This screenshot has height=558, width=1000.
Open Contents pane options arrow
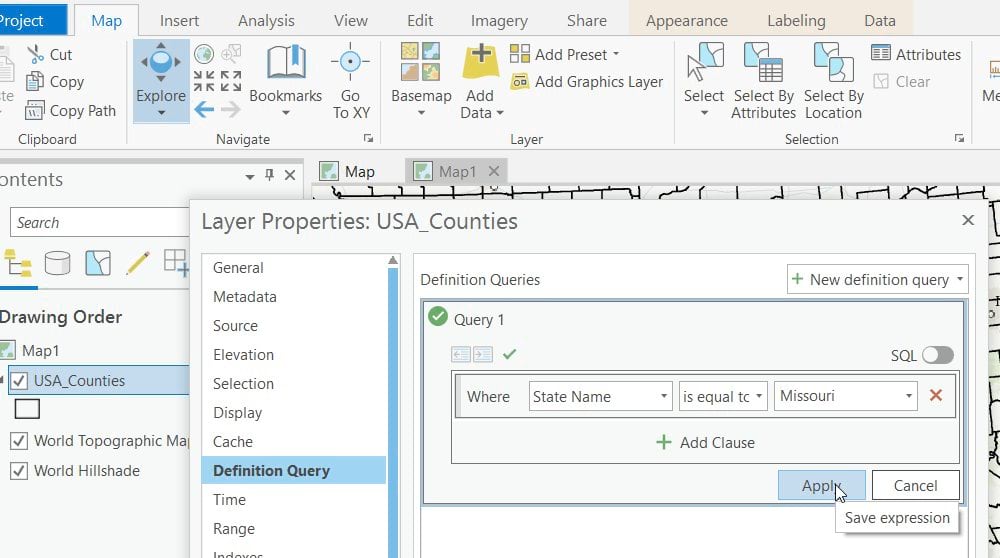pos(249,176)
